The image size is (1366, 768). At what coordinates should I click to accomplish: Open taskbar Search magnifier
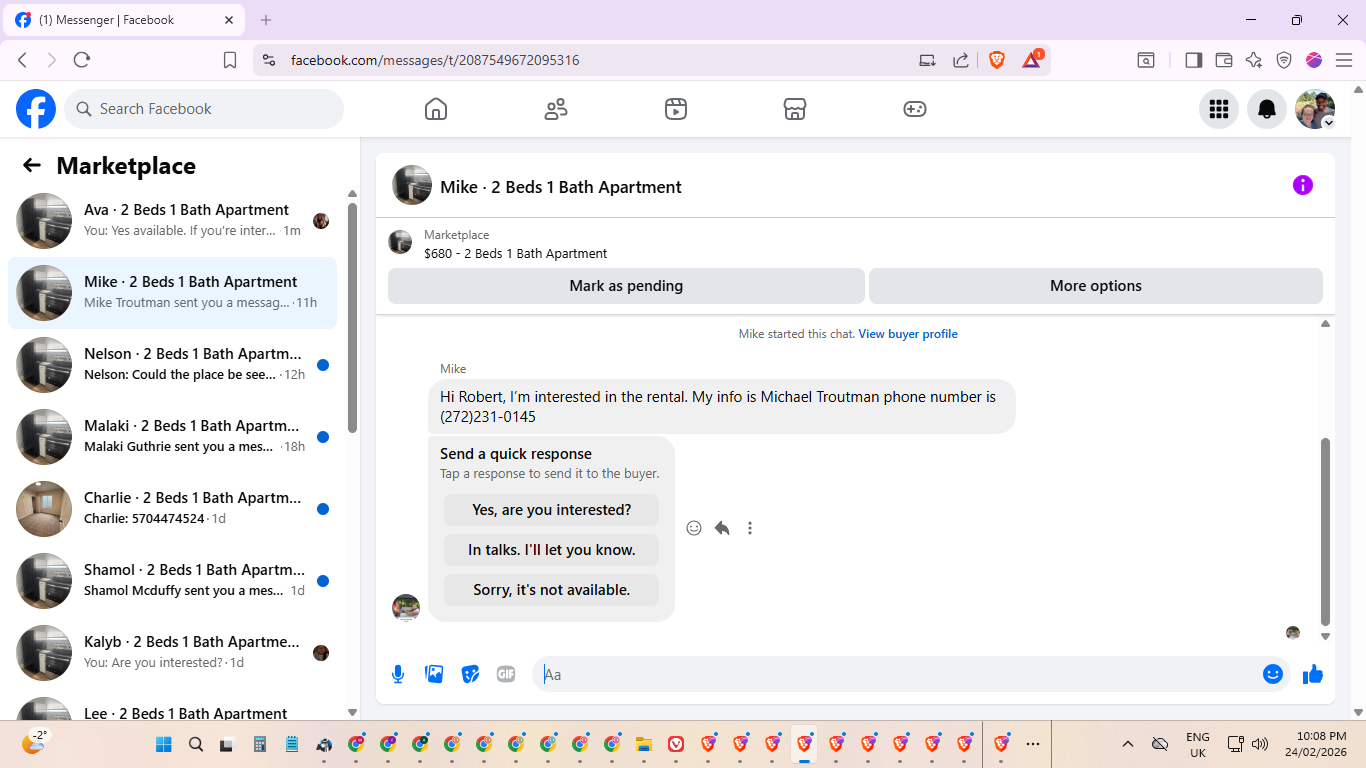tap(196, 744)
